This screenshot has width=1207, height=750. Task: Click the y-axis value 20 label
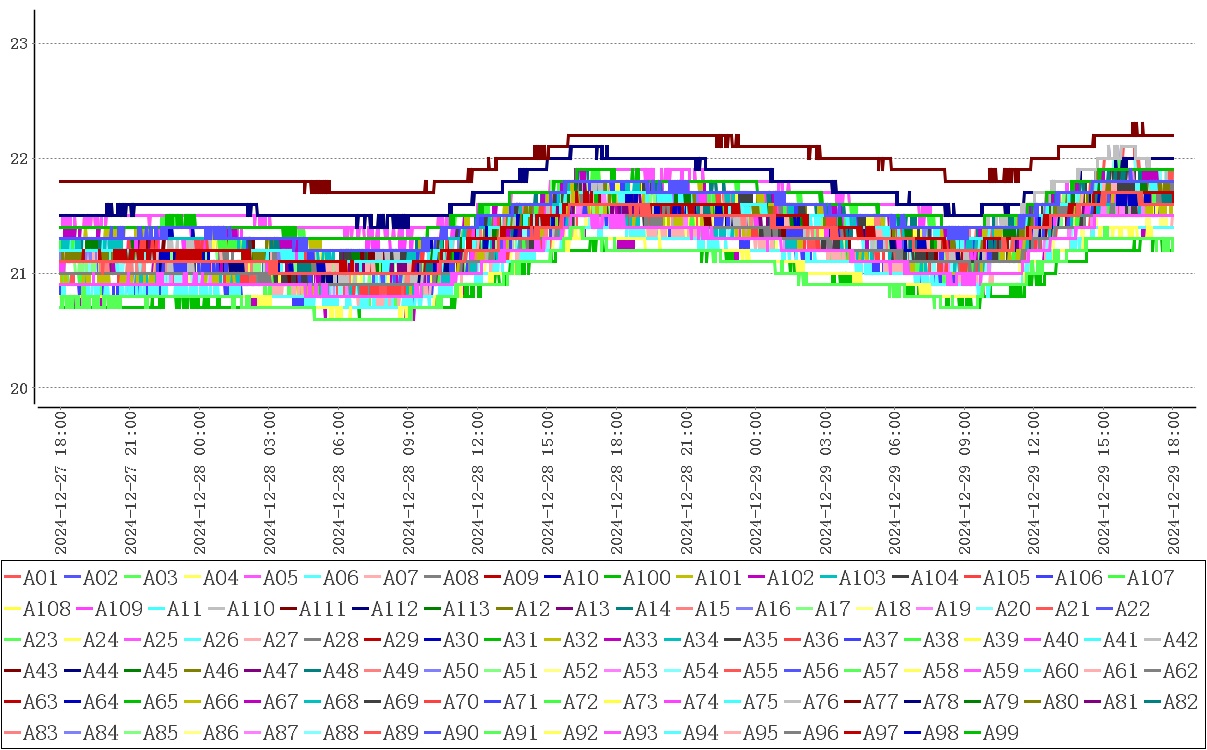(16, 388)
